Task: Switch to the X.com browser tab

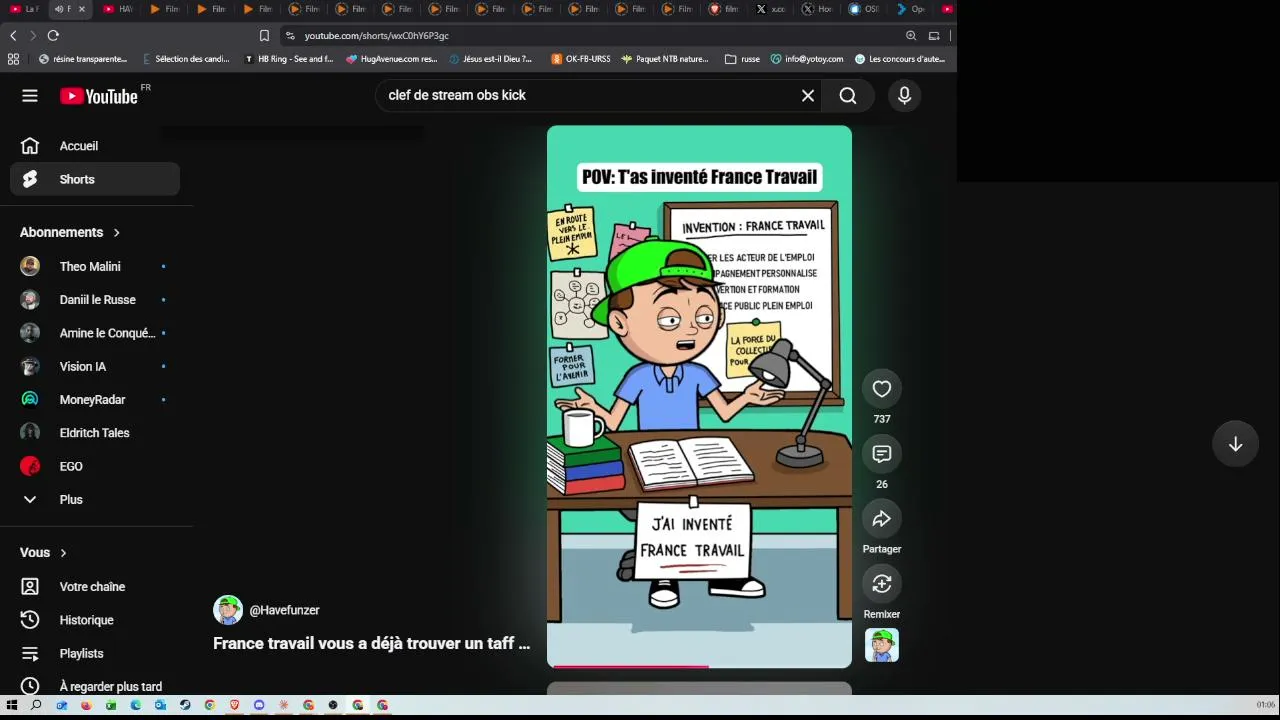Action: point(771,9)
